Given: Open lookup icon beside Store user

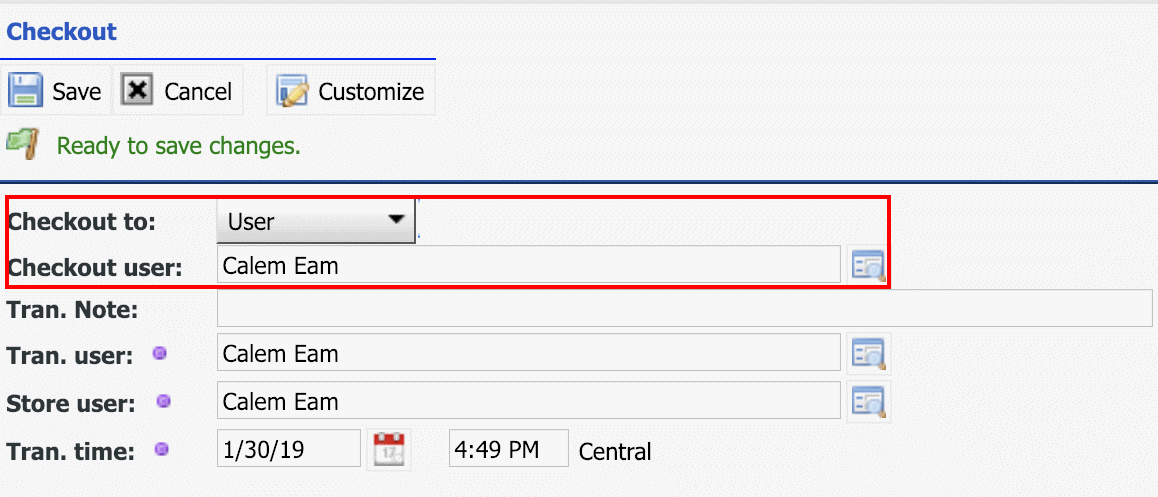Looking at the screenshot, I should point(868,401).
